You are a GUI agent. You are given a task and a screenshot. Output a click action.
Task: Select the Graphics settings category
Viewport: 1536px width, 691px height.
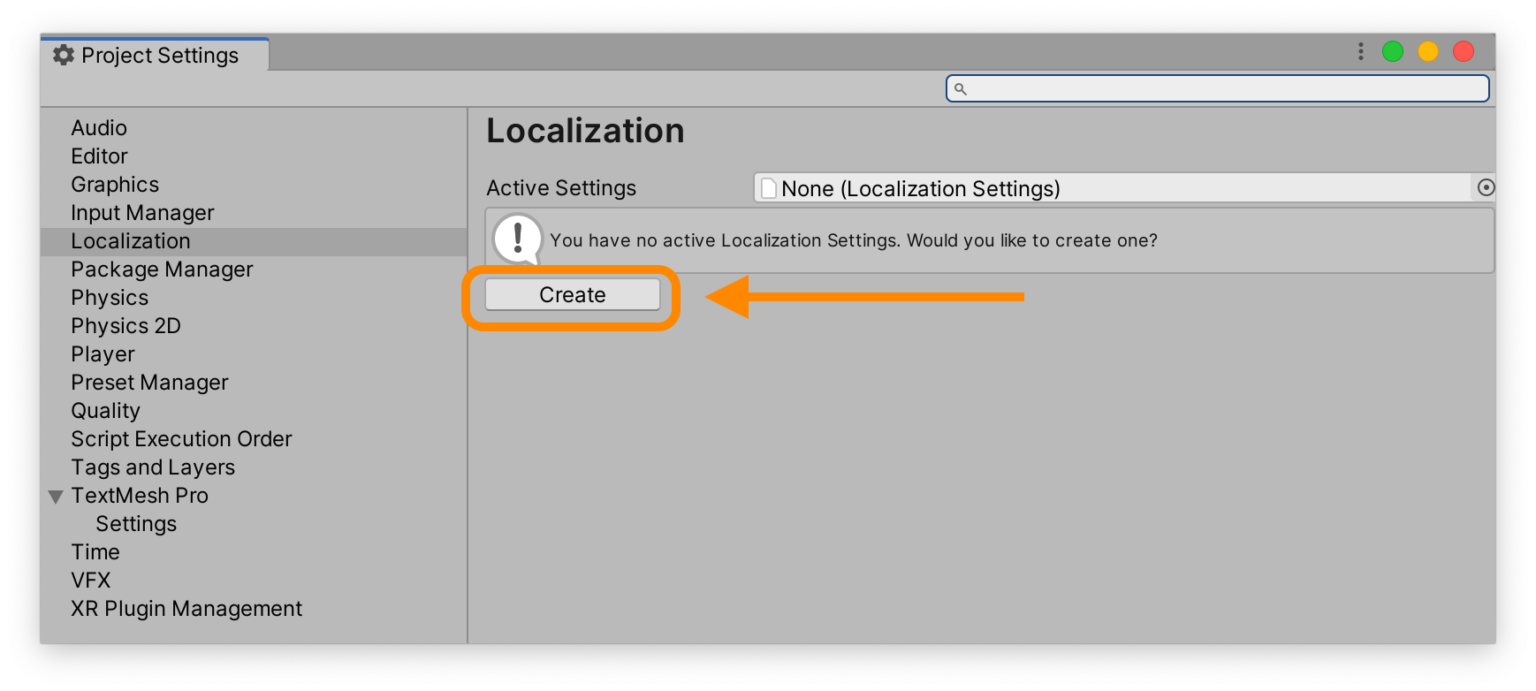click(115, 184)
